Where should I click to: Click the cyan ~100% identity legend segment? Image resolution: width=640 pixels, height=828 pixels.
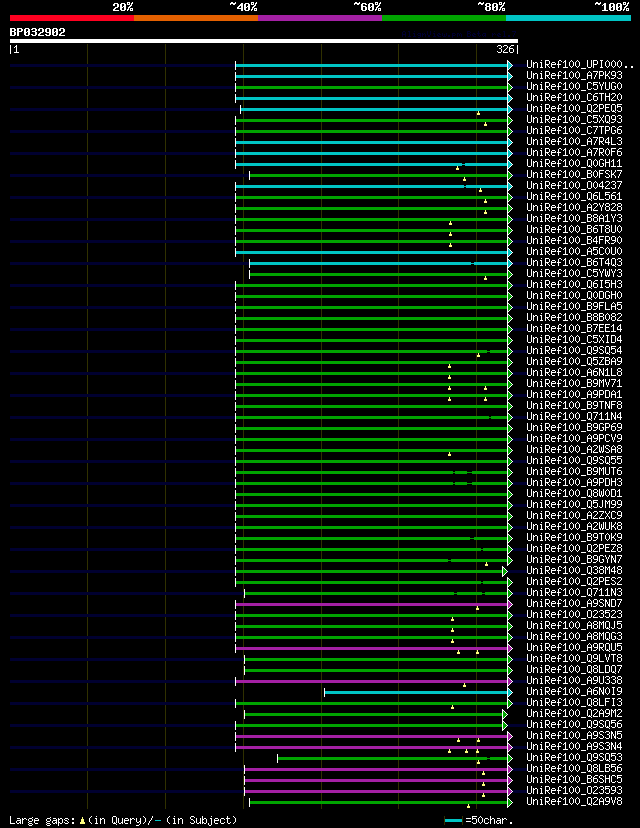569,18
